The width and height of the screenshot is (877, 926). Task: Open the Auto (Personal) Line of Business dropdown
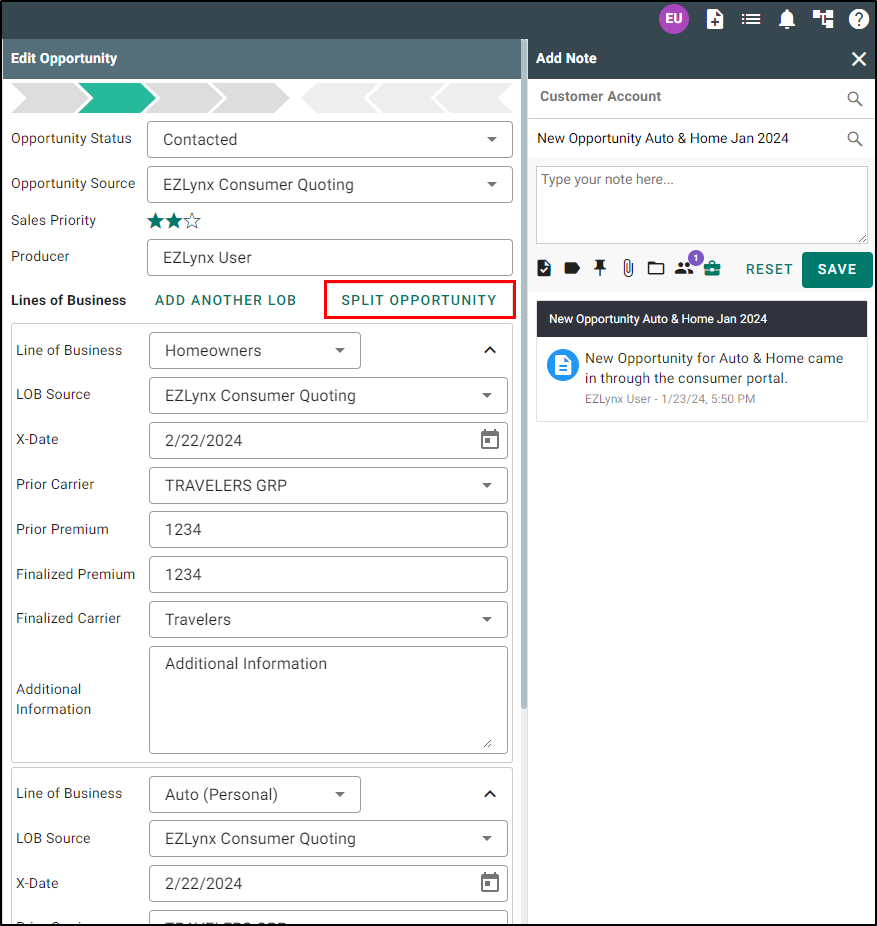pyautogui.click(x=255, y=794)
